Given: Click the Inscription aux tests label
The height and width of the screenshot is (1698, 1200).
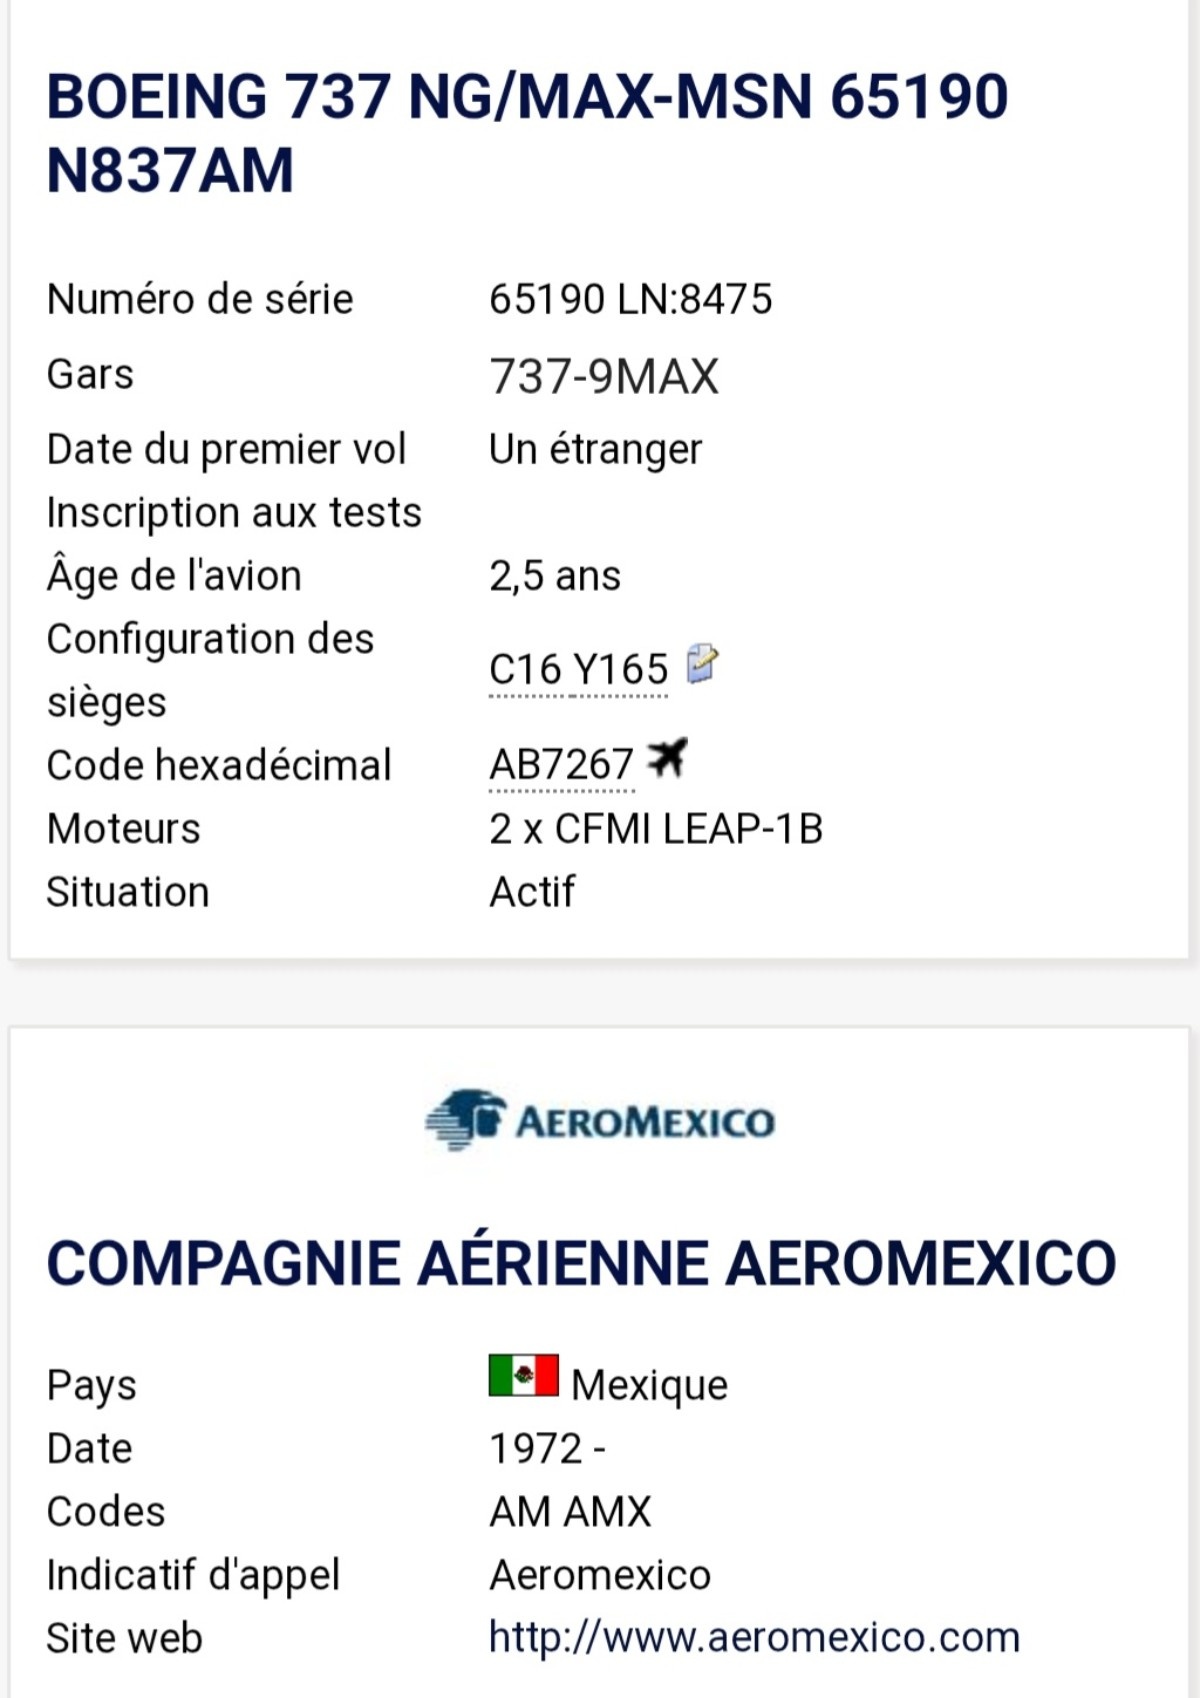Looking at the screenshot, I should [x=234, y=513].
